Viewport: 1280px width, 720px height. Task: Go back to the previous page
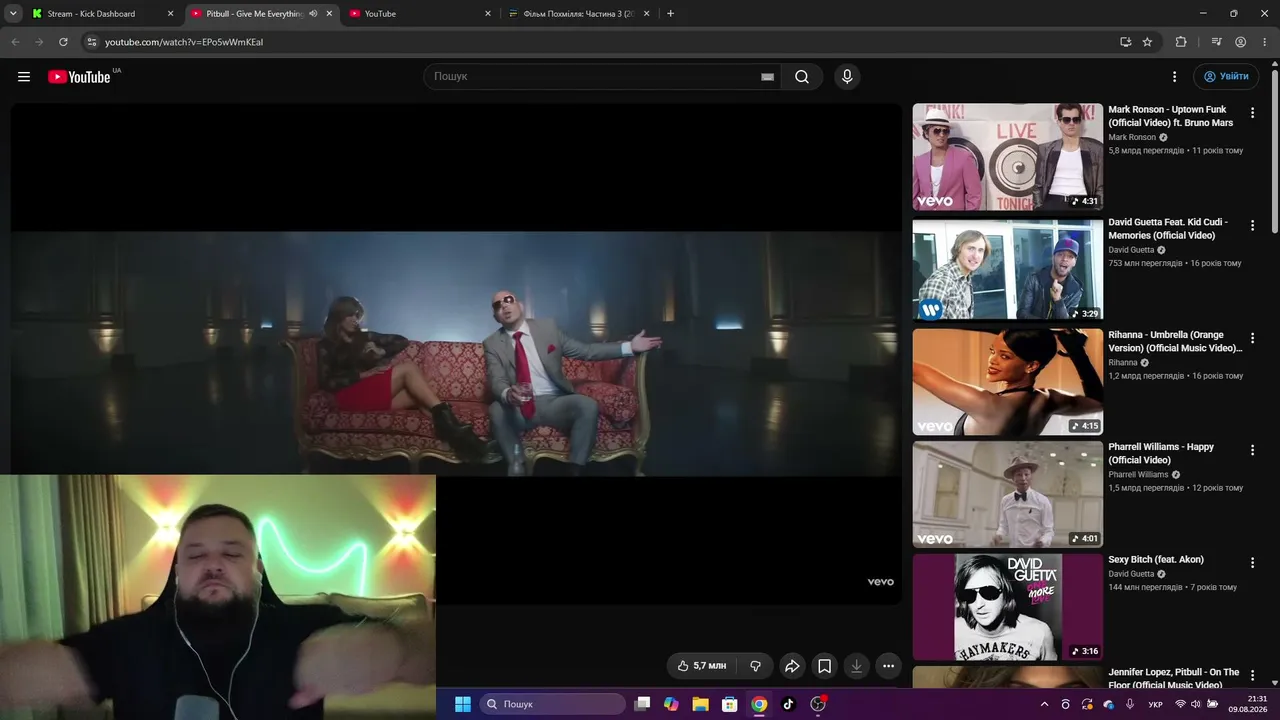[x=15, y=42]
